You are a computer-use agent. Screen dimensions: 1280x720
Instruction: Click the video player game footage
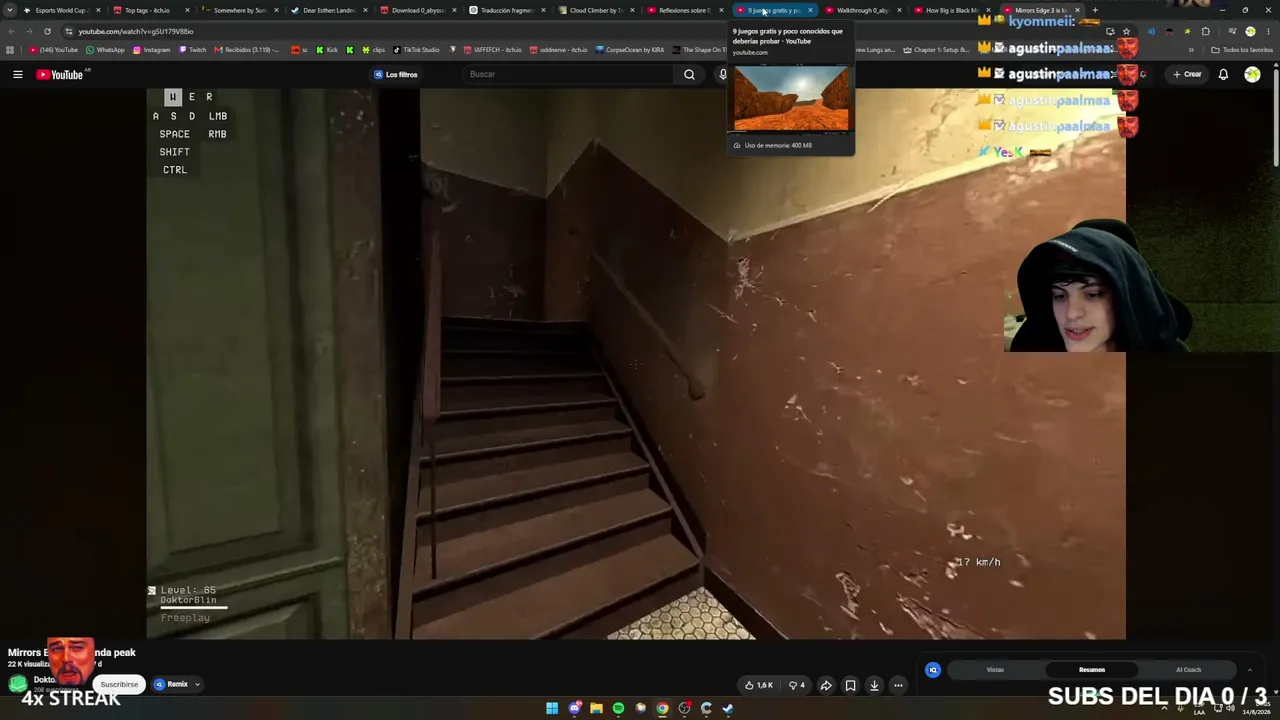636,364
